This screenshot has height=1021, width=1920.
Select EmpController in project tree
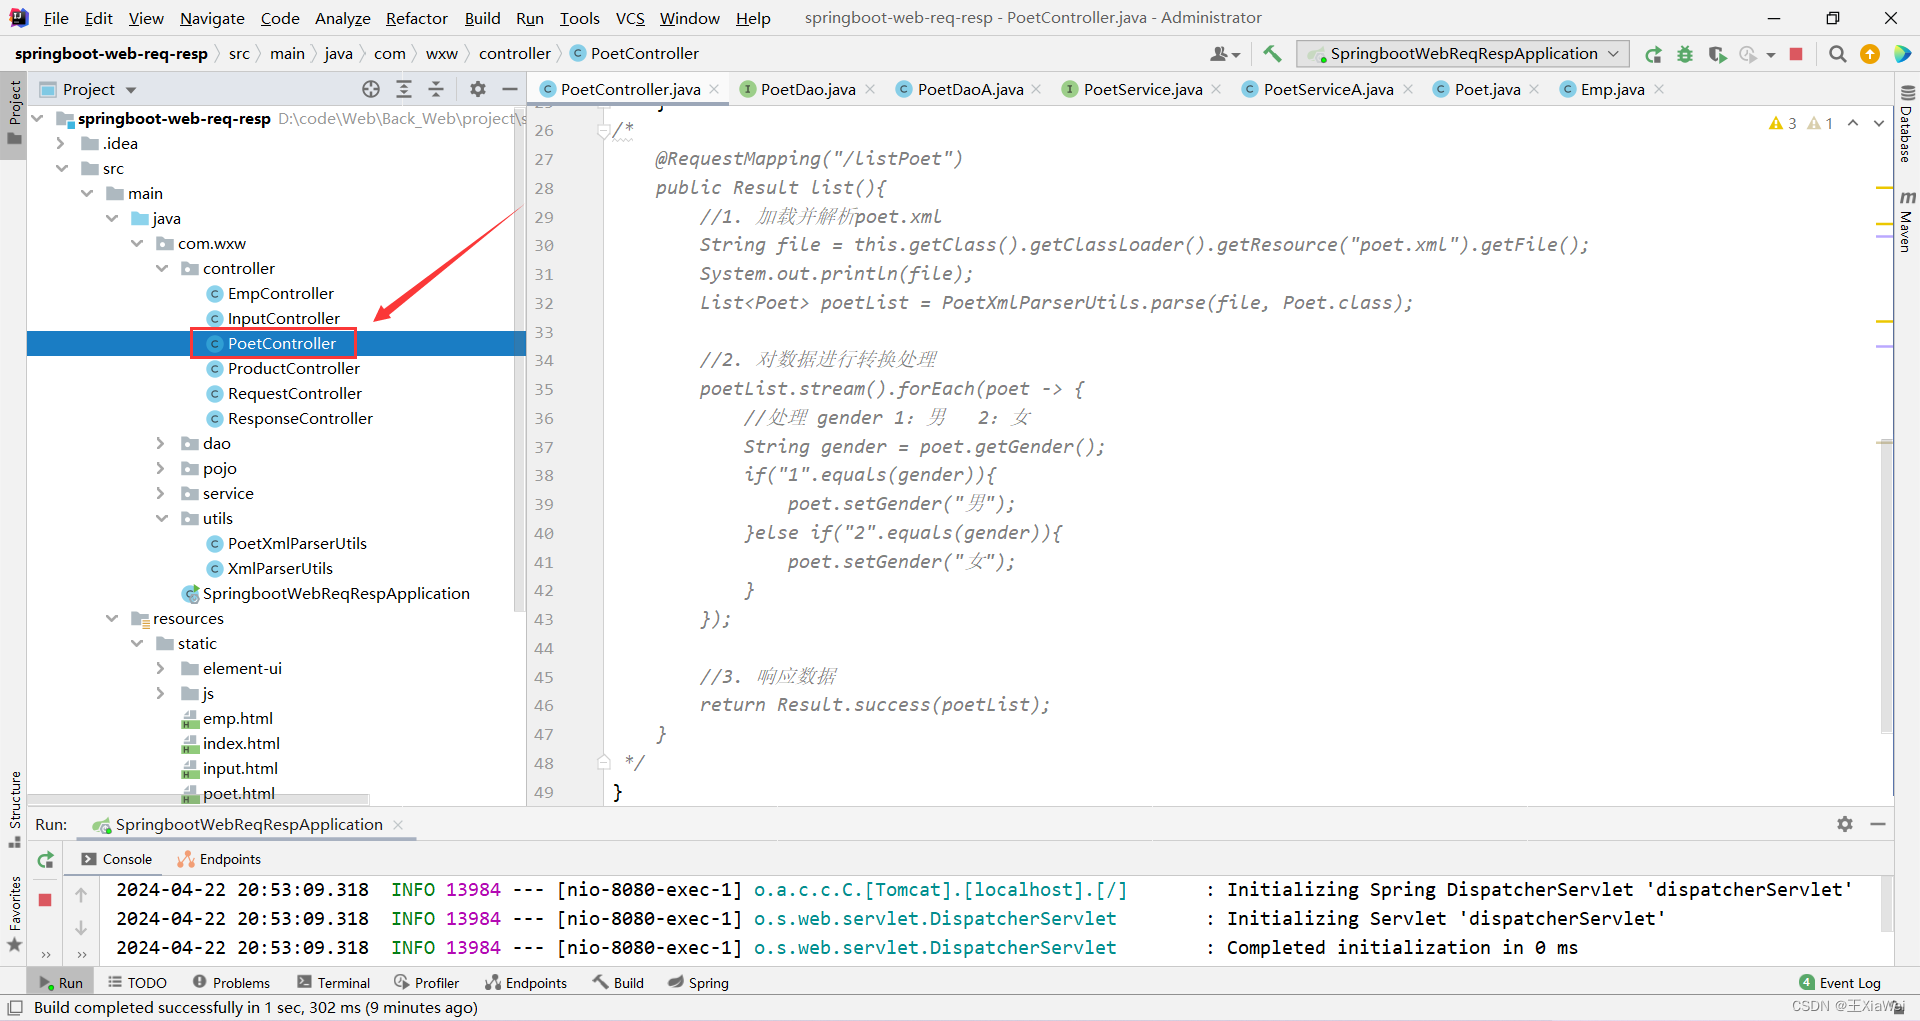point(280,294)
